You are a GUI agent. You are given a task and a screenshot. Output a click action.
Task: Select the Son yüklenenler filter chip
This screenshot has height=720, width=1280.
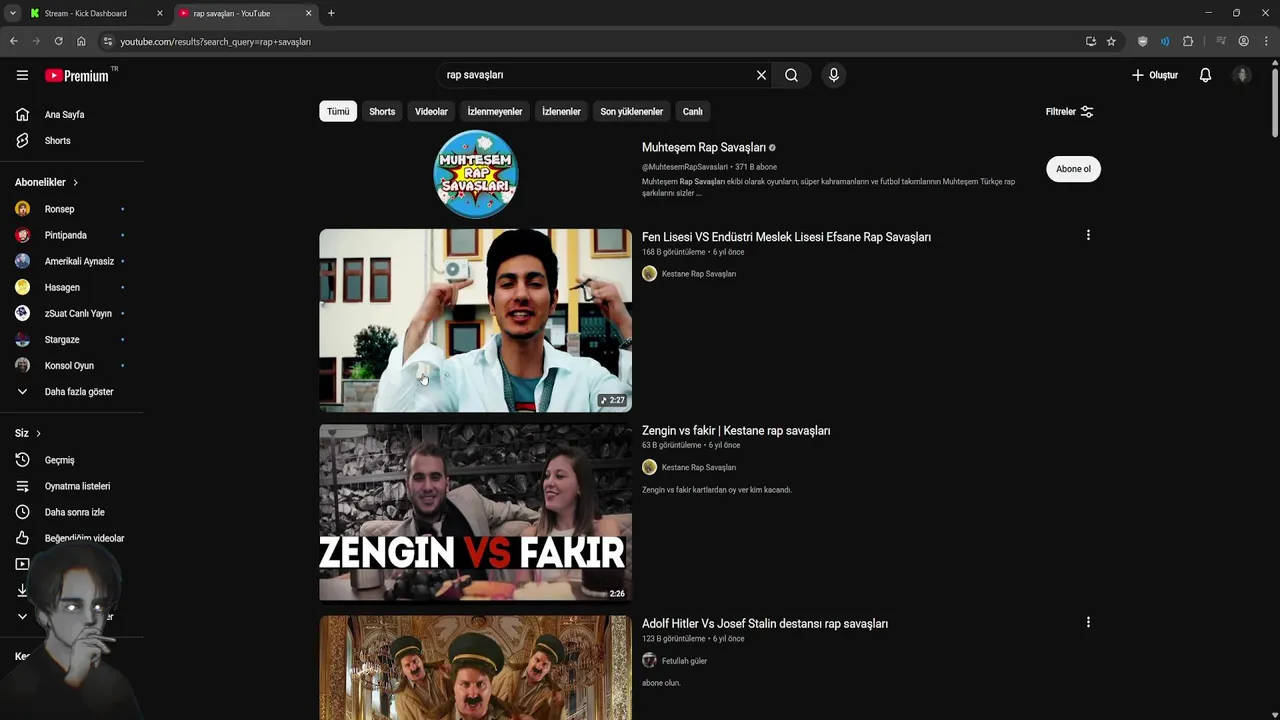[631, 112]
